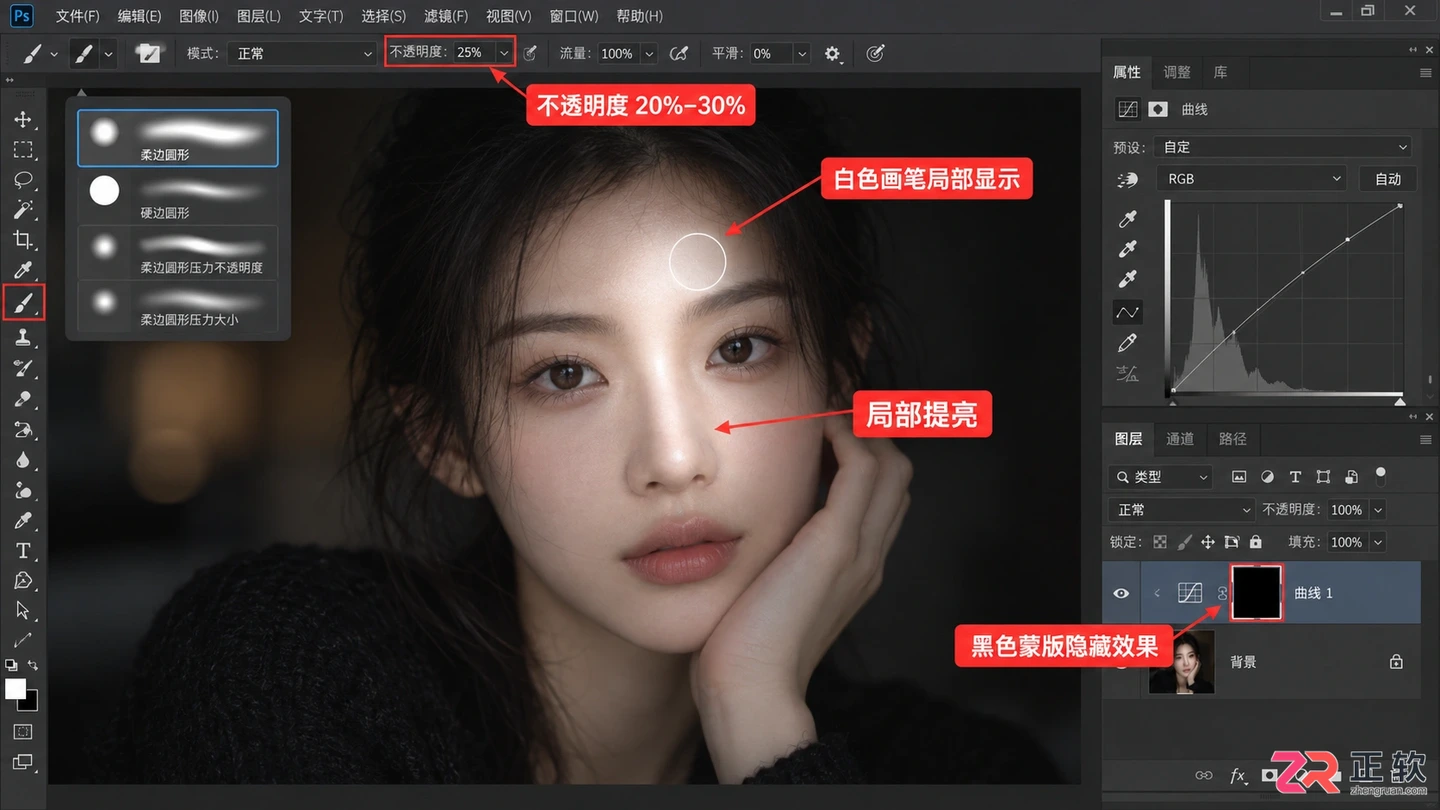This screenshot has height=810, width=1440.
Task: Select the Horizontal Type tool
Action: pos(23,551)
